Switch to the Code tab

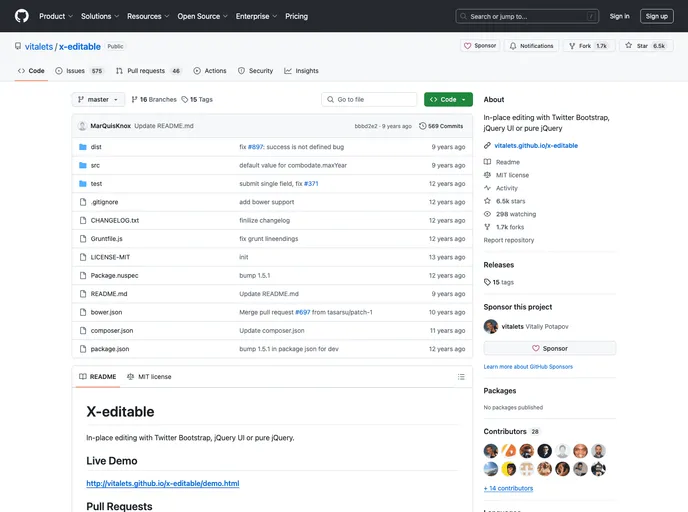[31, 71]
